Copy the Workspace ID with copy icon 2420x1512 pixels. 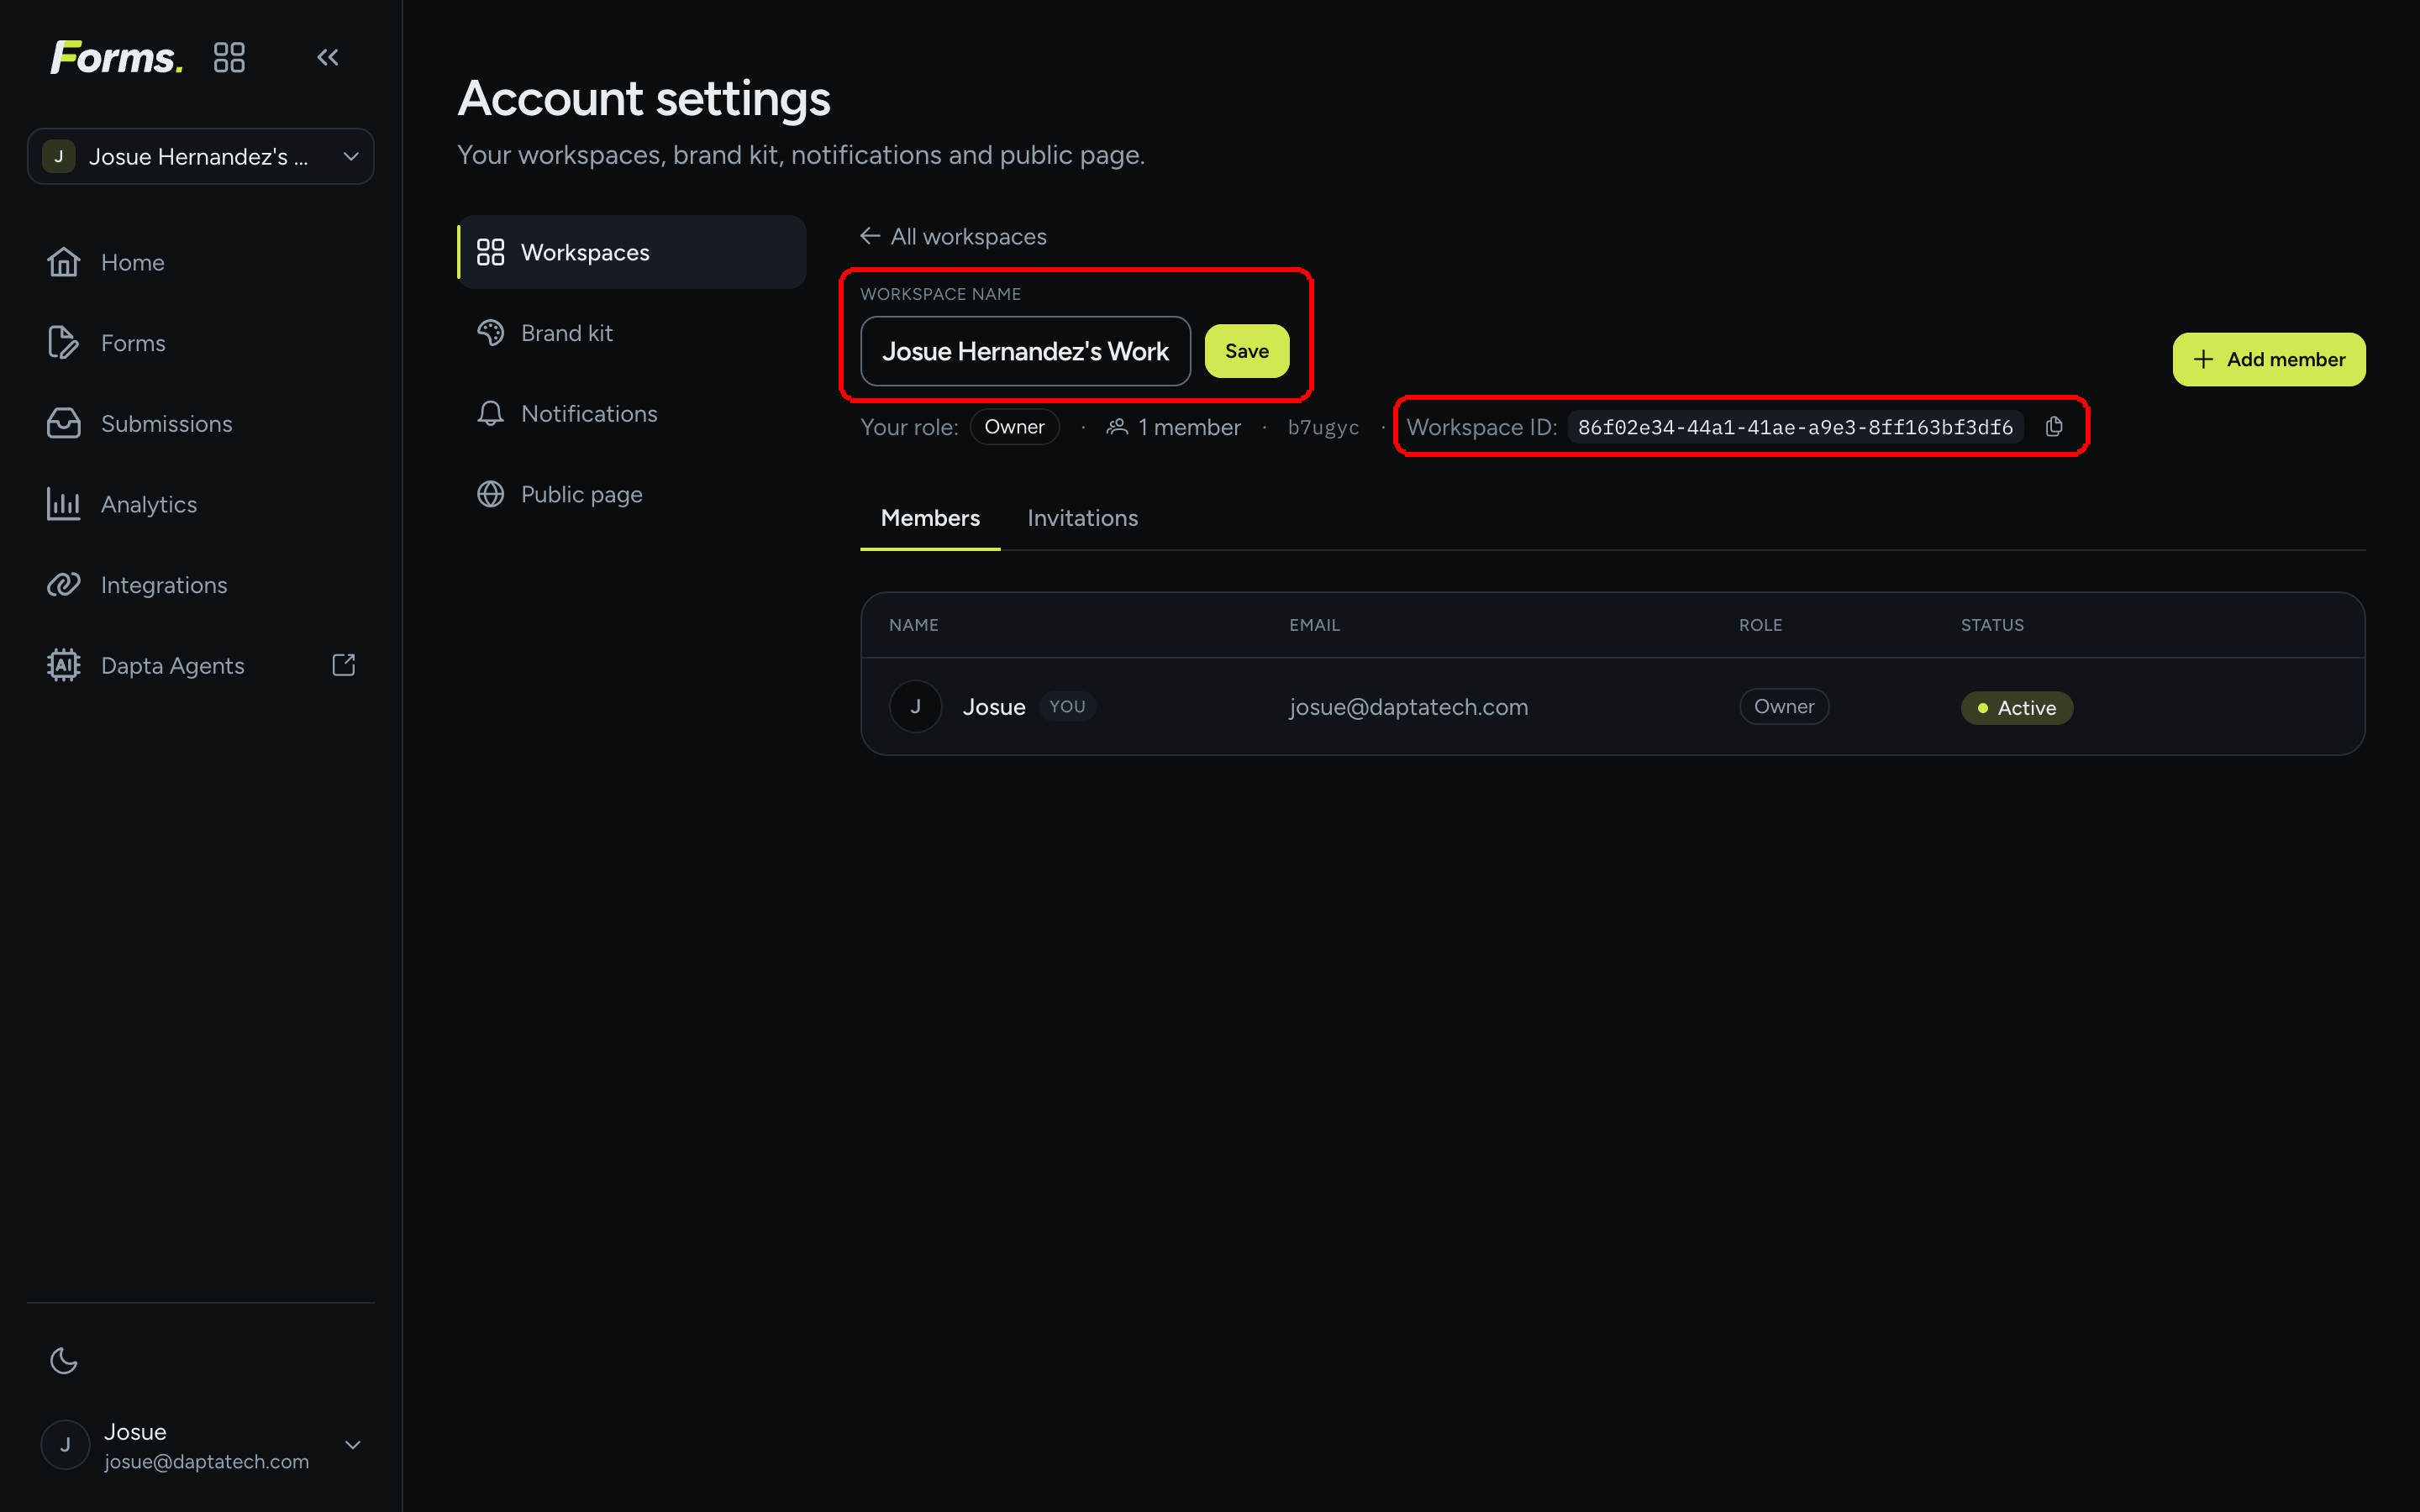[x=2054, y=427]
